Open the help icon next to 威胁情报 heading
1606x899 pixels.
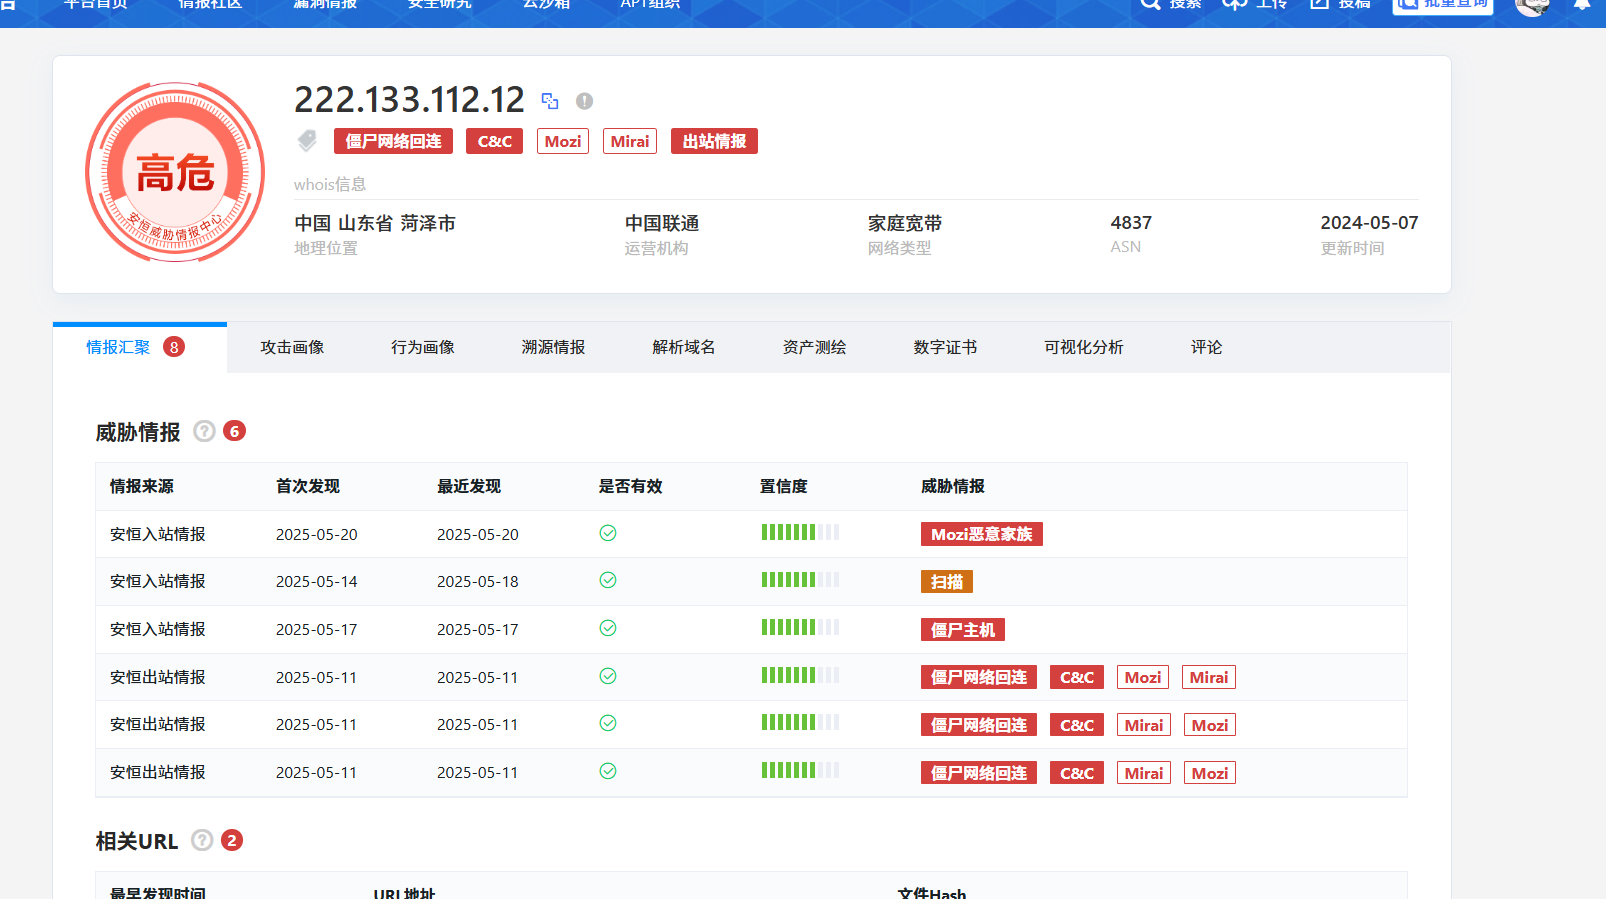(x=204, y=431)
